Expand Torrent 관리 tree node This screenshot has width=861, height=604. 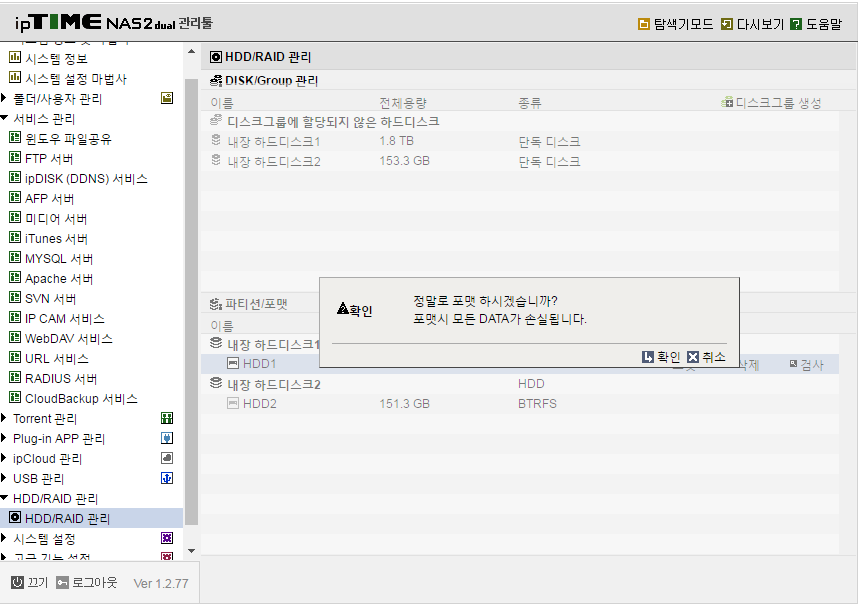(x=4, y=418)
